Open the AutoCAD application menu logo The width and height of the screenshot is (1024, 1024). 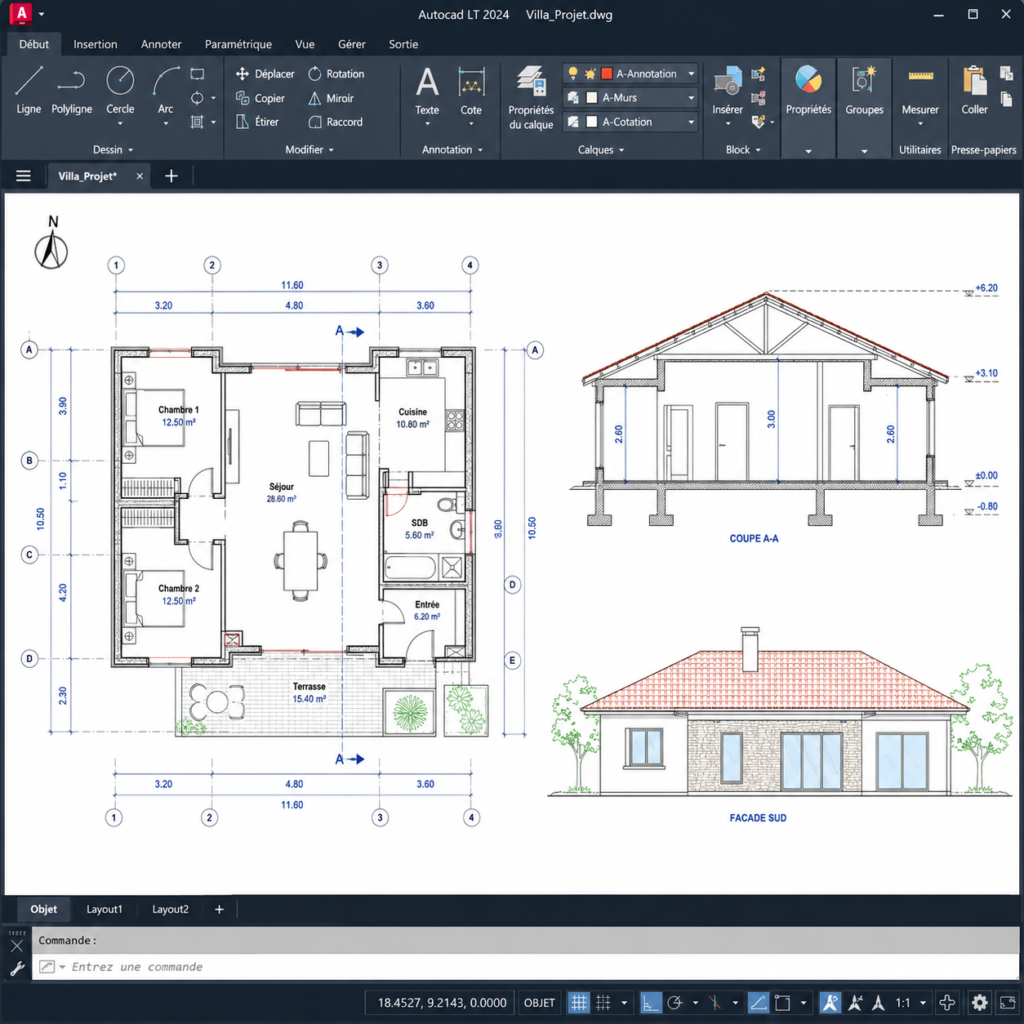point(21,14)
